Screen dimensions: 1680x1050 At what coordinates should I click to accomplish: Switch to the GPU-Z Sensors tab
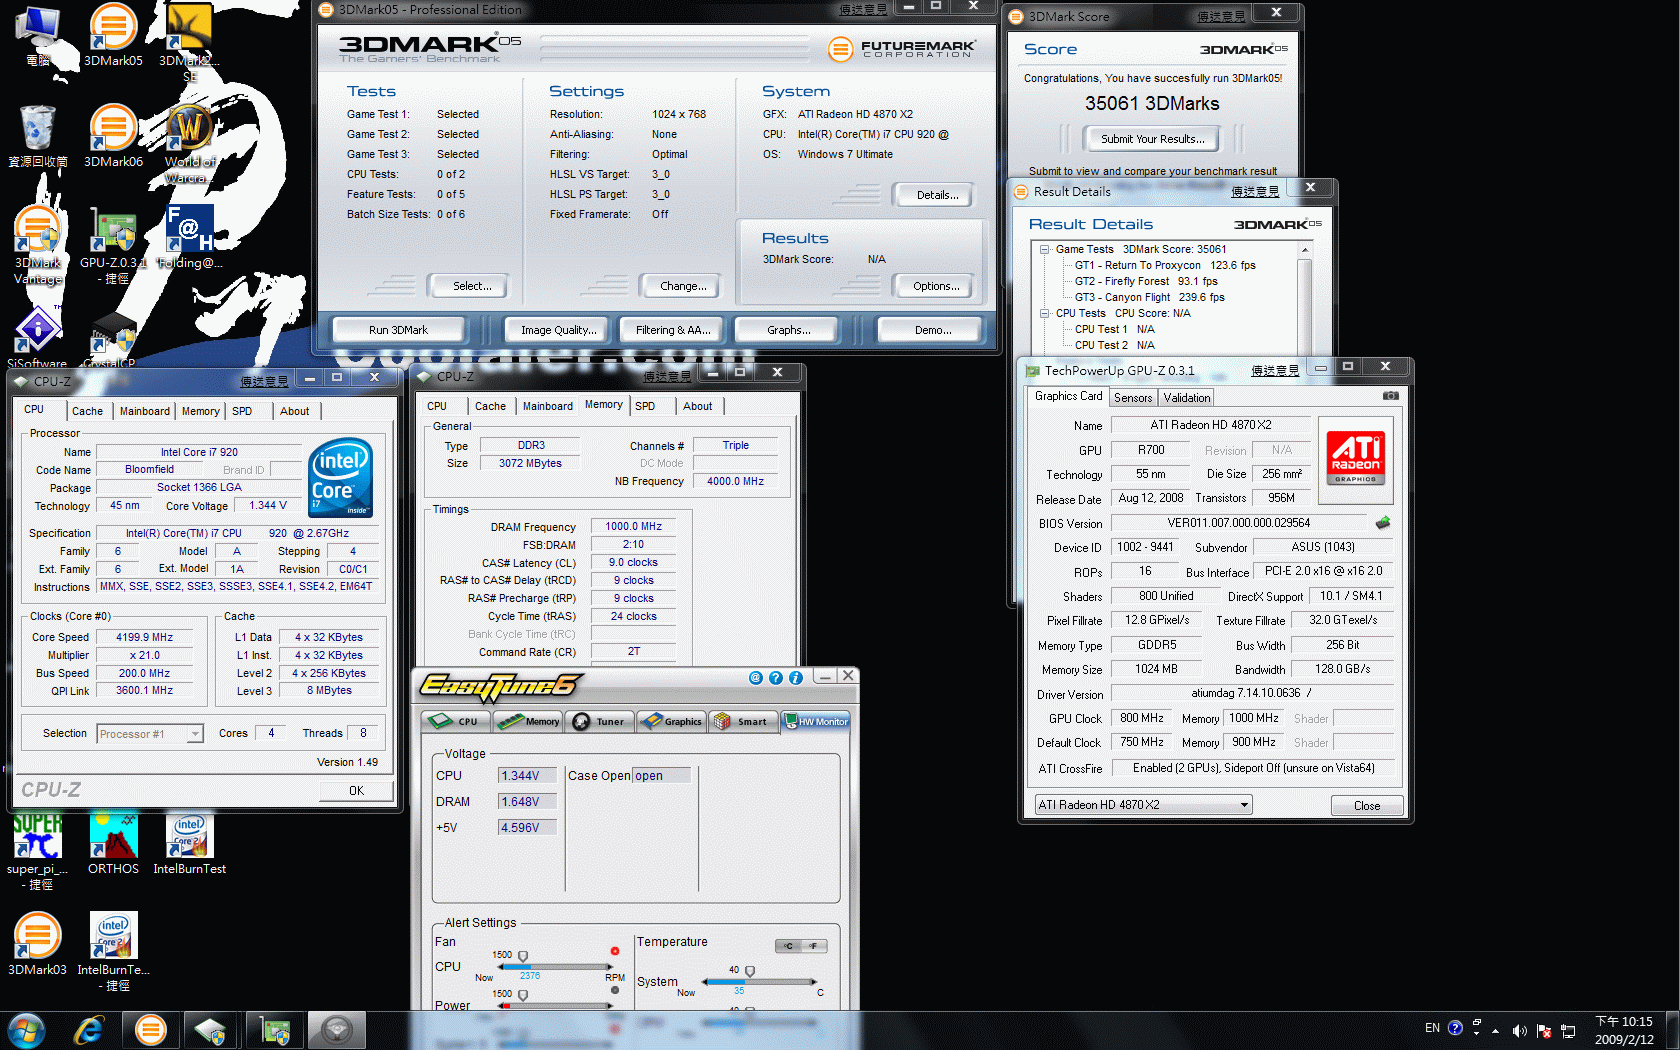pyautogui.click(x=1133, y=398)
